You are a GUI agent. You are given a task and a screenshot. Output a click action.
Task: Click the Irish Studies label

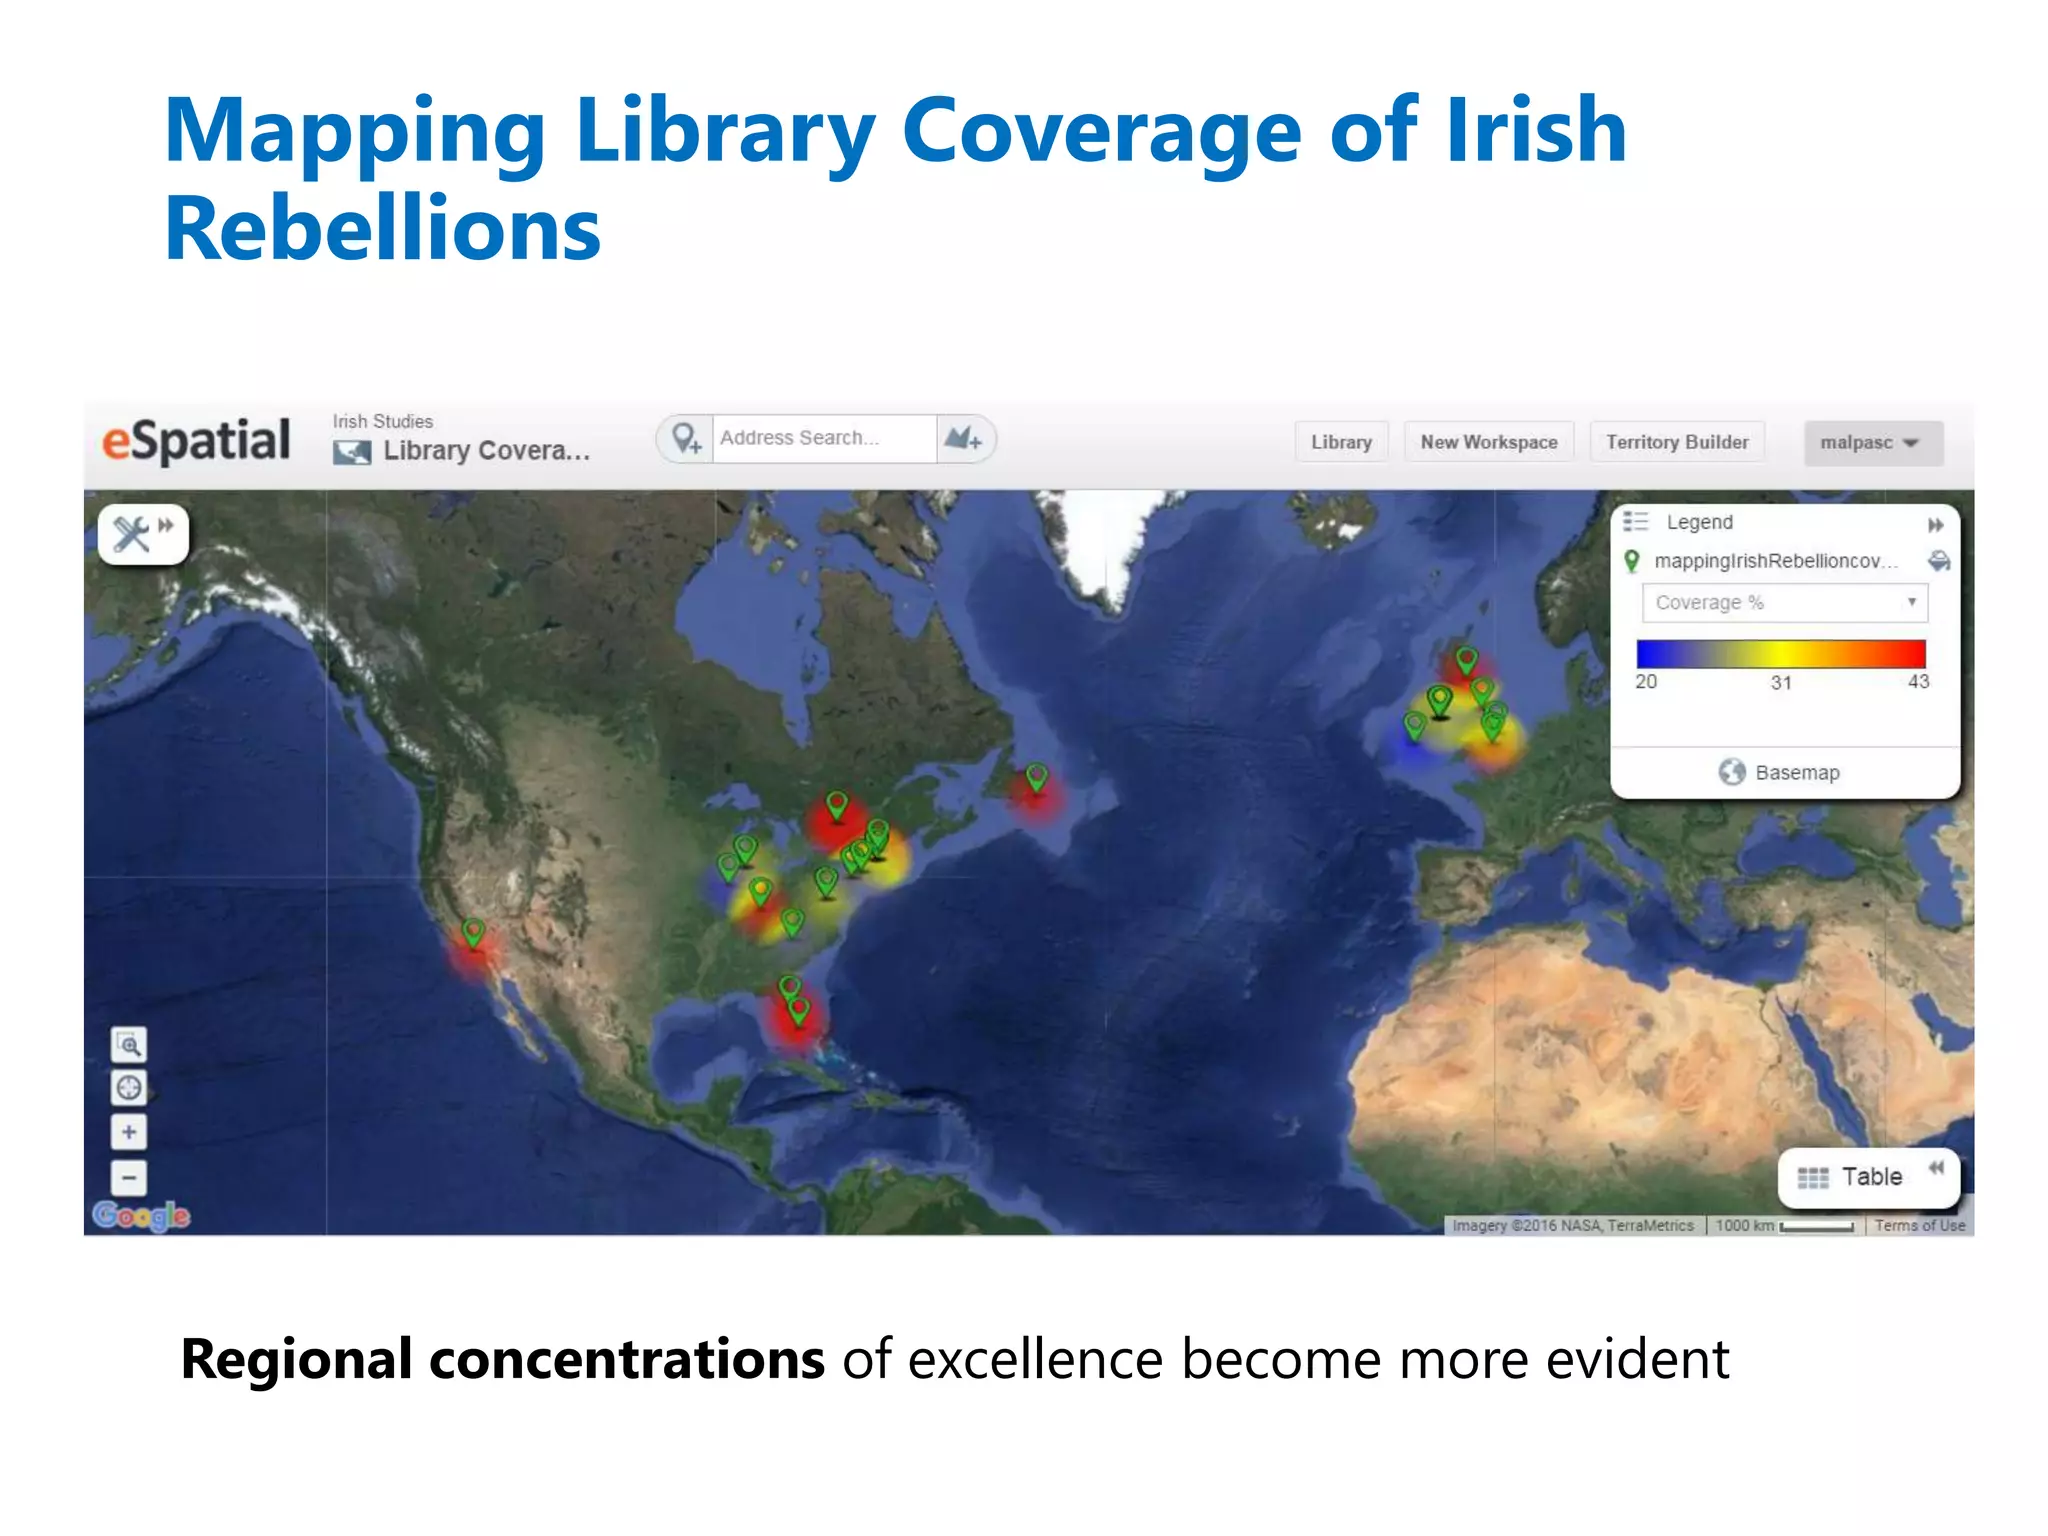click(383, 421)
